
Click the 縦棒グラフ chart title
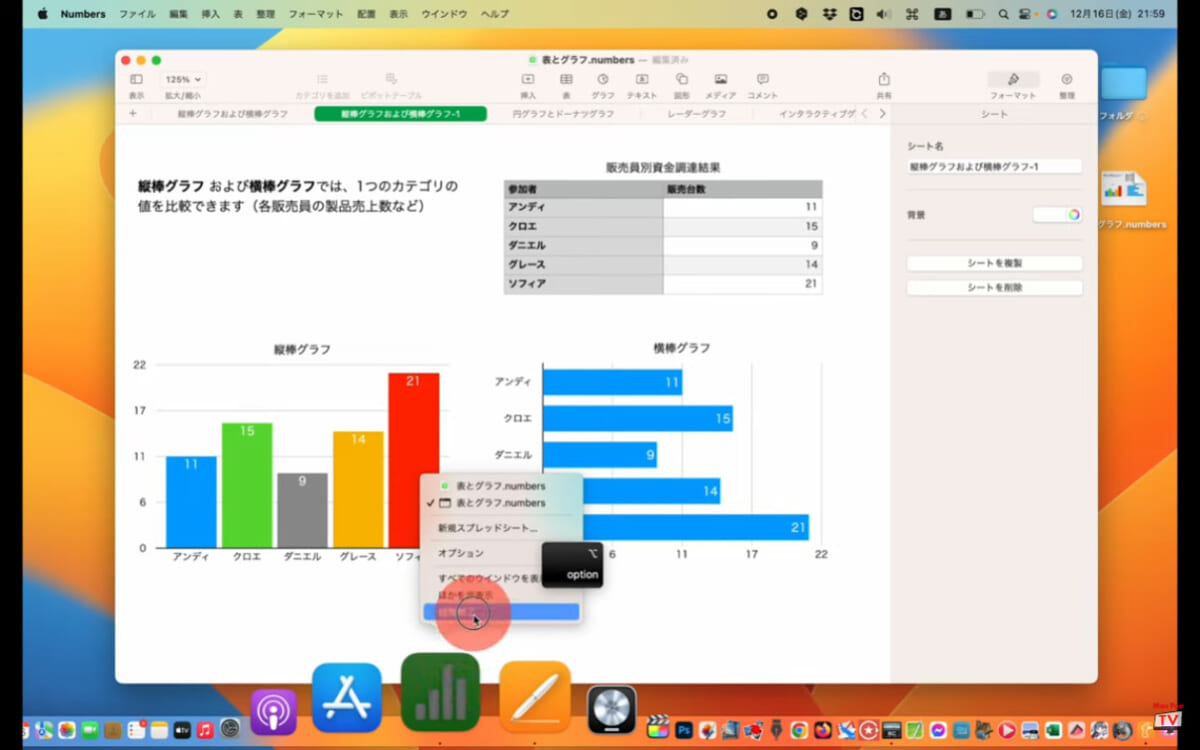(302, 350)
